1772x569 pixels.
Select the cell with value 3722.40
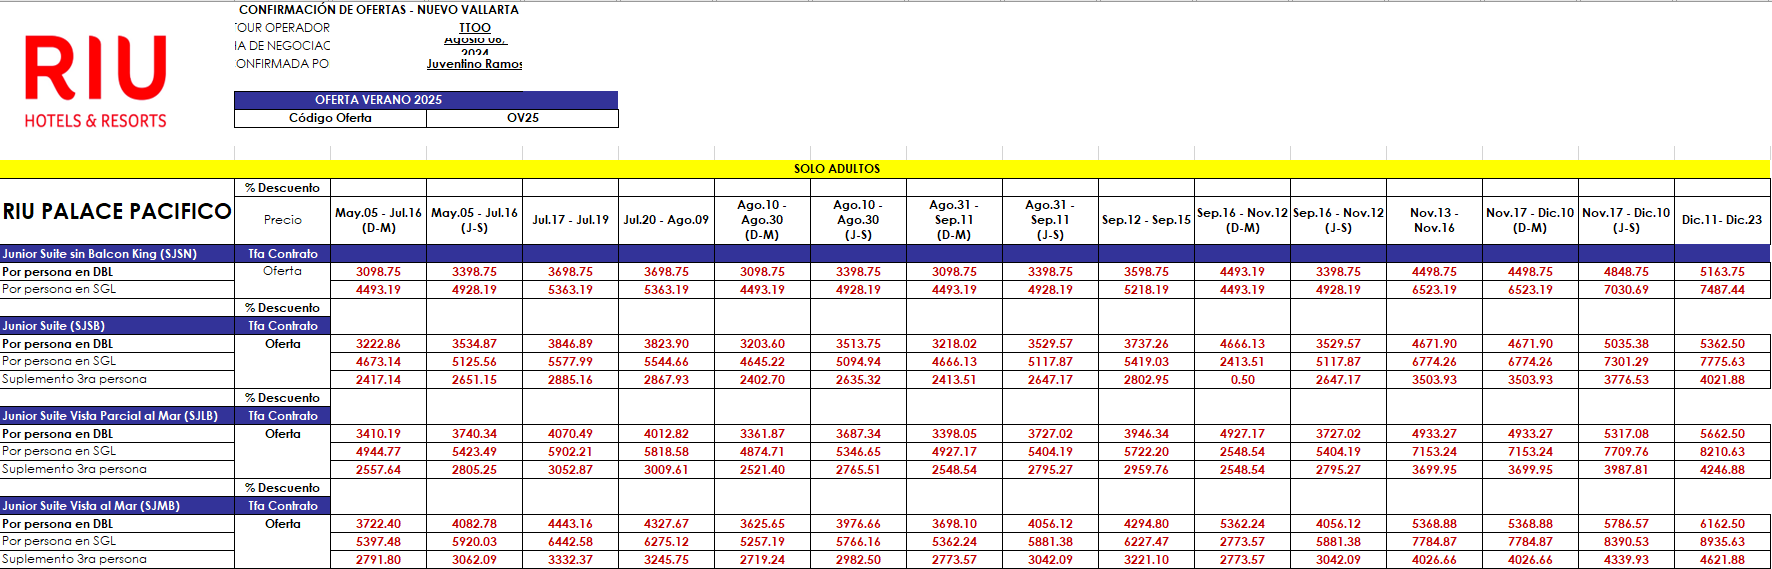tap(379, 524)
